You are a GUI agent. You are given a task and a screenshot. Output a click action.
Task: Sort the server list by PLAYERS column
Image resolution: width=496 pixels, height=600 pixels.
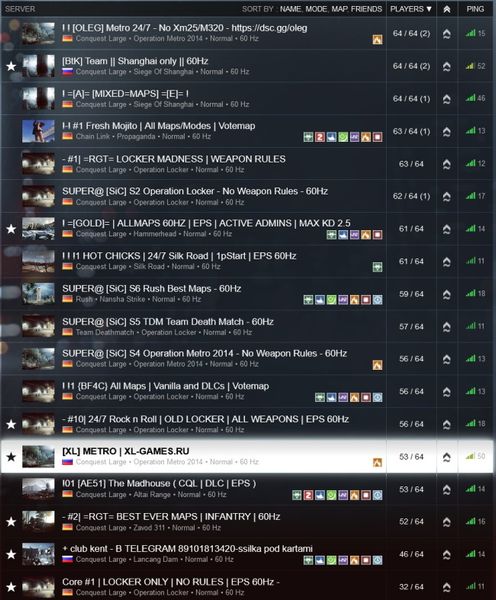[411, 9]
